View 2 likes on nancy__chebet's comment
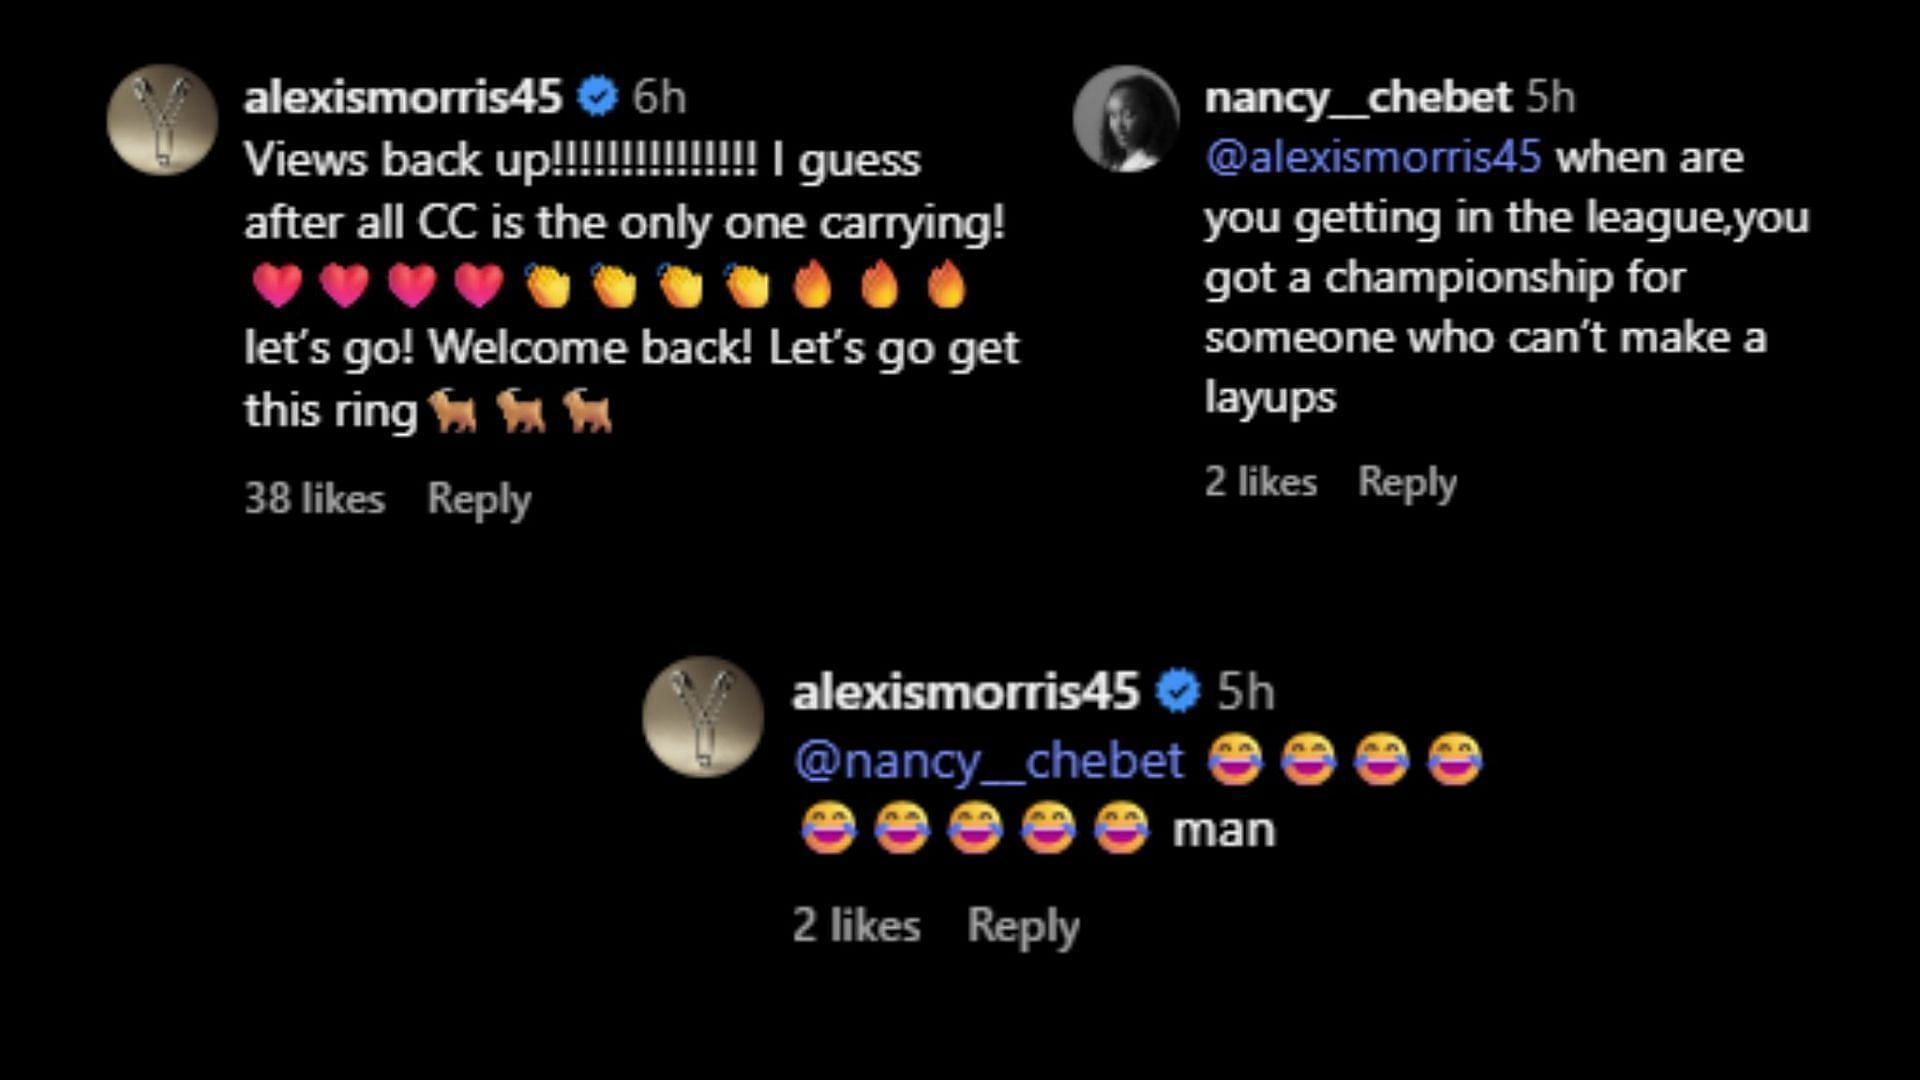Viewport: 1920px width, 1080px height. point(1260,482)
